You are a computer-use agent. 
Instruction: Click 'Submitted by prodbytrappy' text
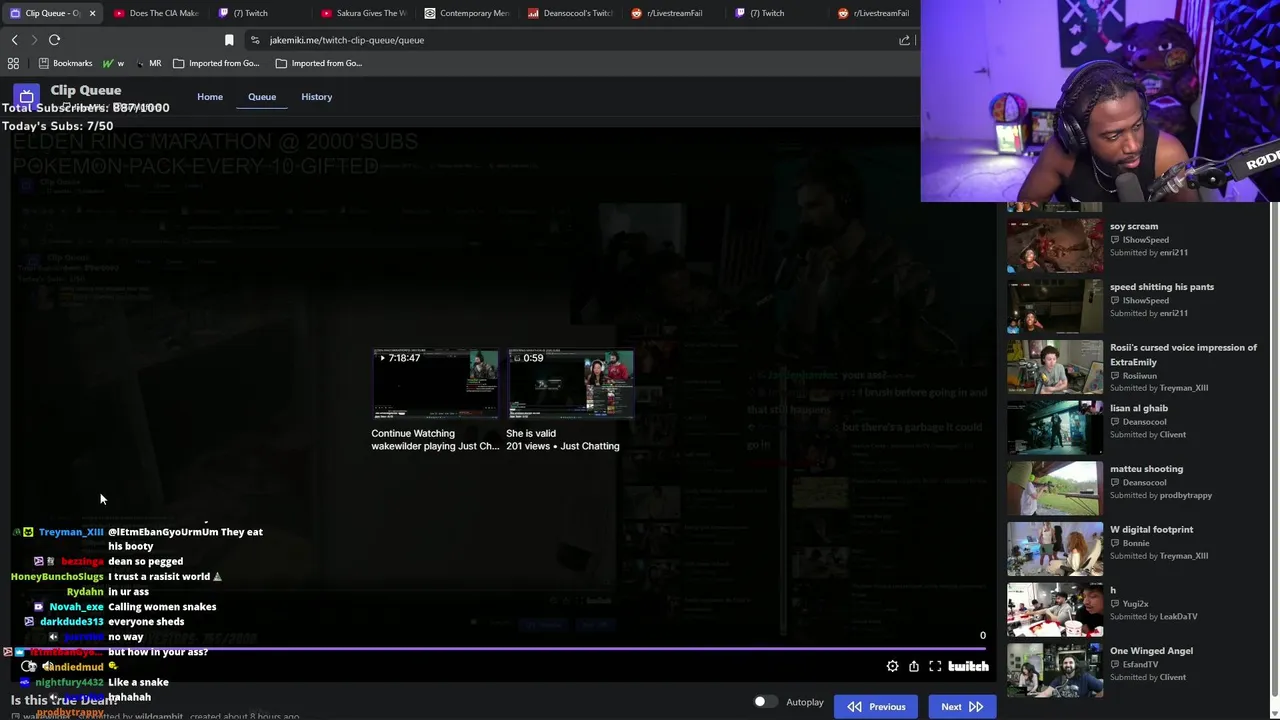pyautogui.click(x=1161, y=496)
